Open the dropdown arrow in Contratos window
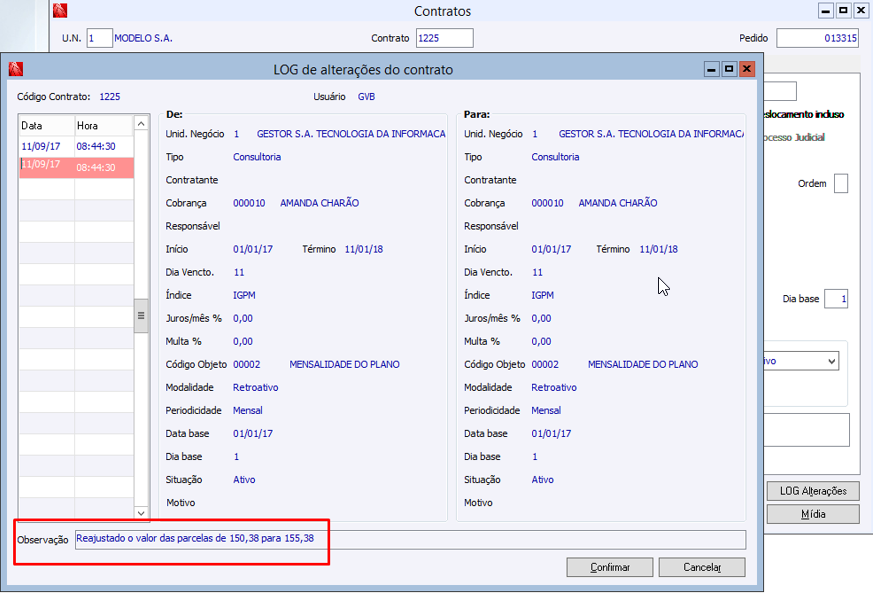 click(x=832, y=361)
